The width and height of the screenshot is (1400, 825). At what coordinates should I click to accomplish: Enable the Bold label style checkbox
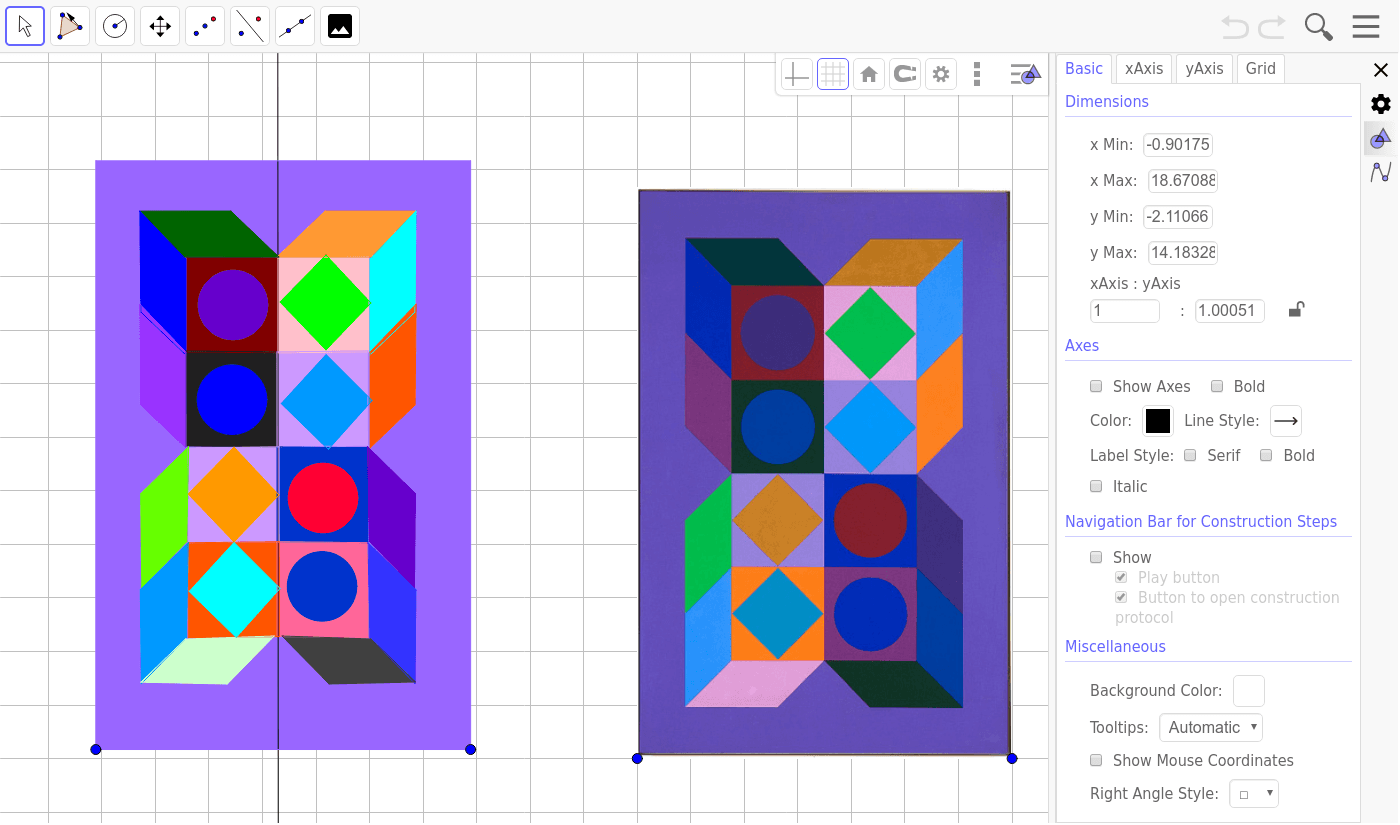pyautogui.click(x=1266, y=455)
